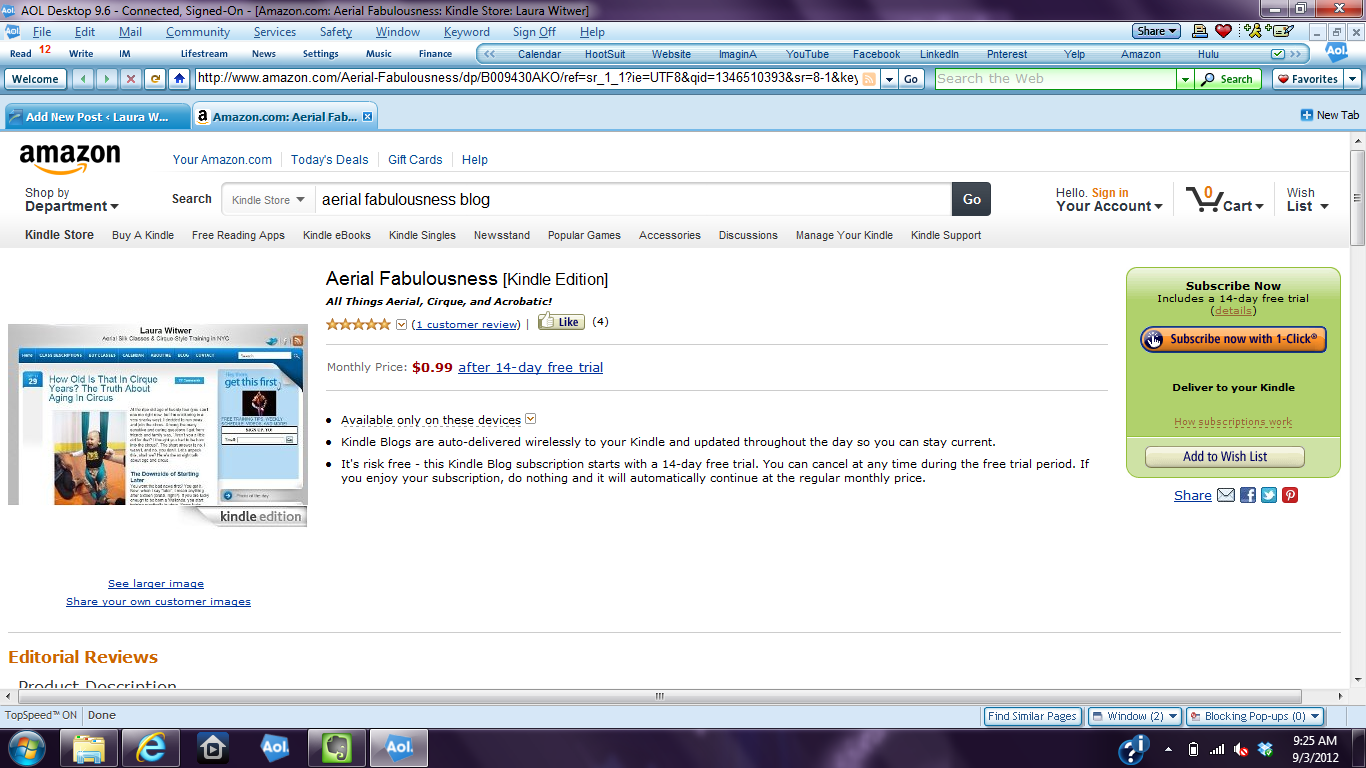Click in the Amazon search text field

coord(633,199)
